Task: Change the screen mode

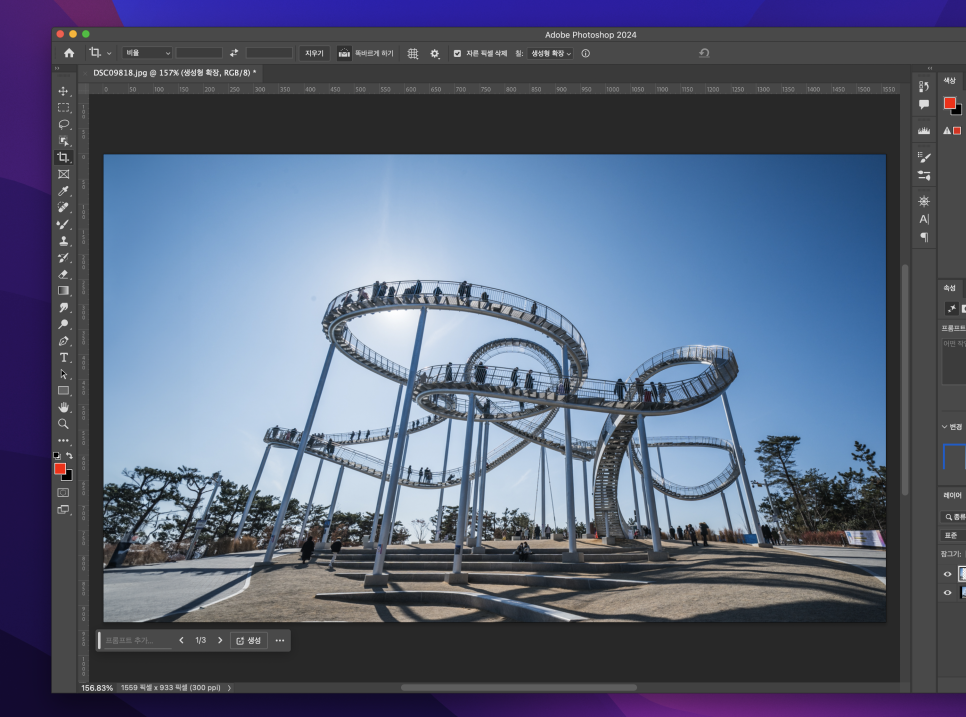Action: coord(63,509)
